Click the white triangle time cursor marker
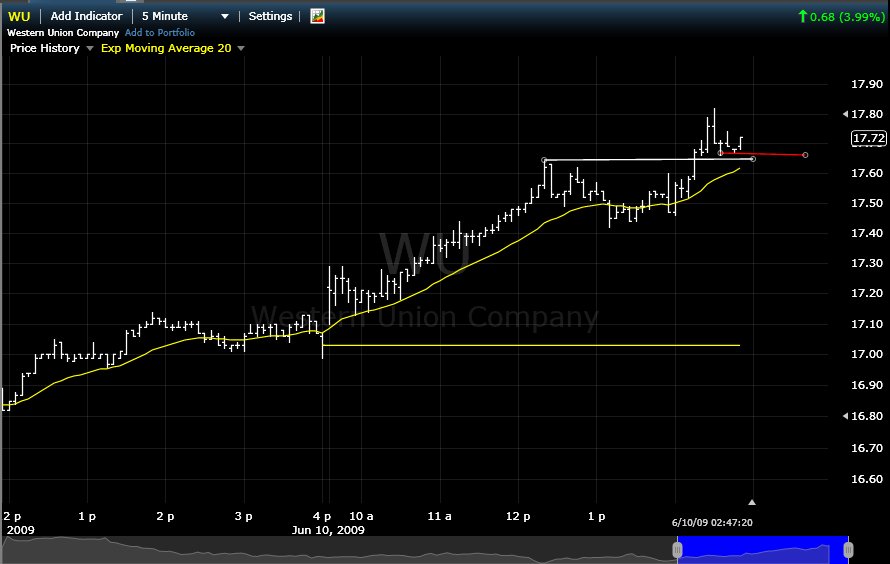 [x=752, y=502]
